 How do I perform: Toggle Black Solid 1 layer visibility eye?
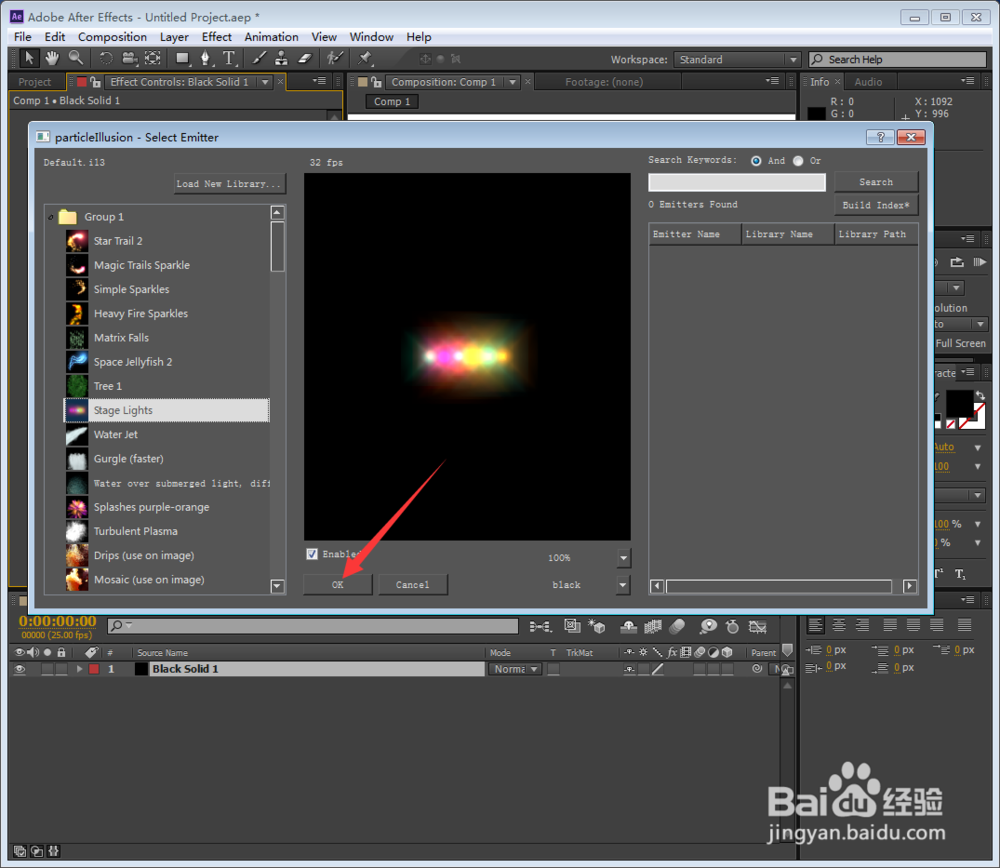tap(20, 669)
